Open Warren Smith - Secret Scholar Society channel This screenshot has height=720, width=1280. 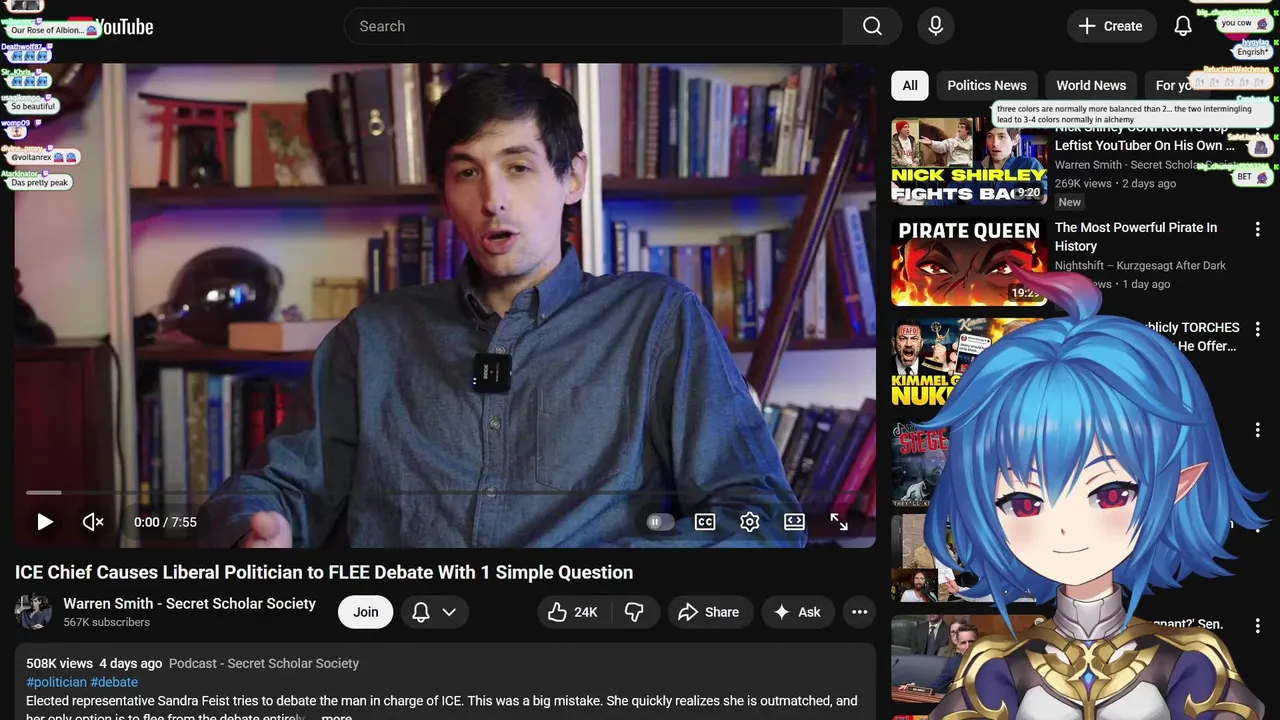pyautogui.click(x=190, y=603)
